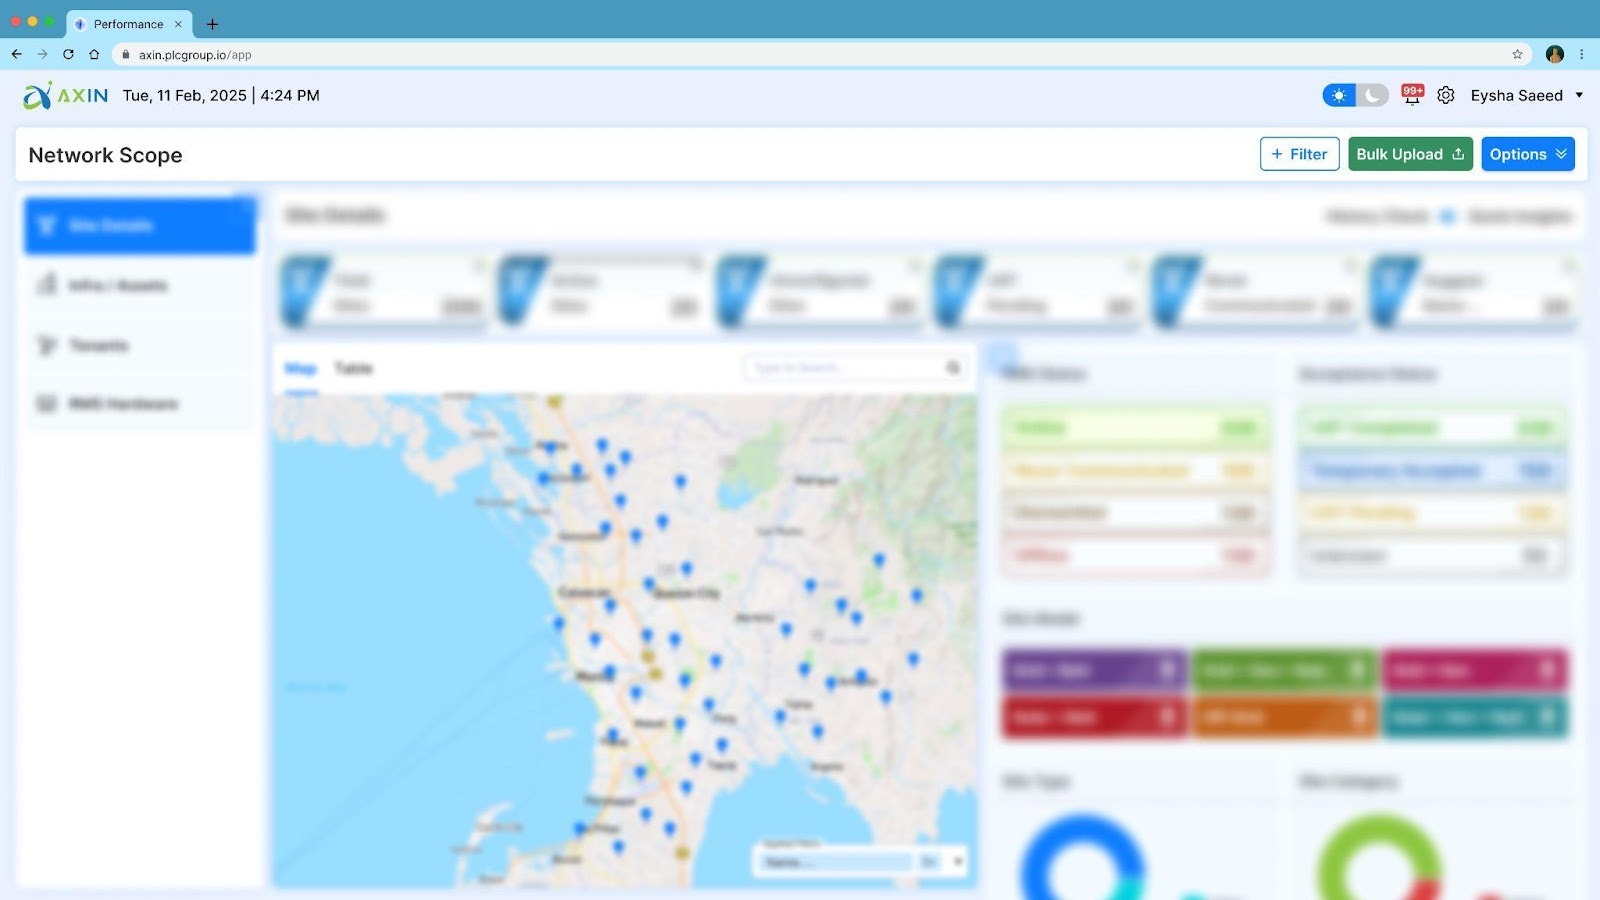Click the Filter button
The height and width of the screenshot is (900, 1600).
coord(1299,154)
